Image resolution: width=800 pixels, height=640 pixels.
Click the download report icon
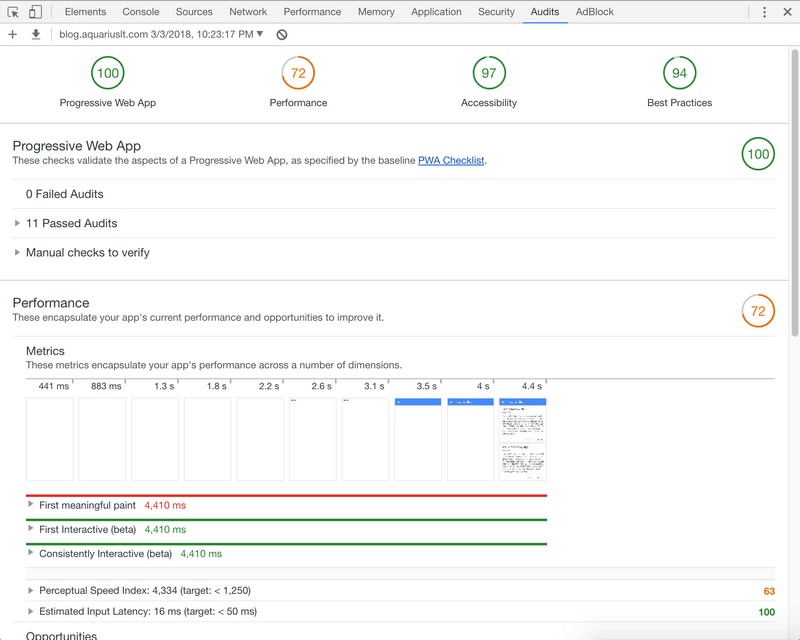36,34
